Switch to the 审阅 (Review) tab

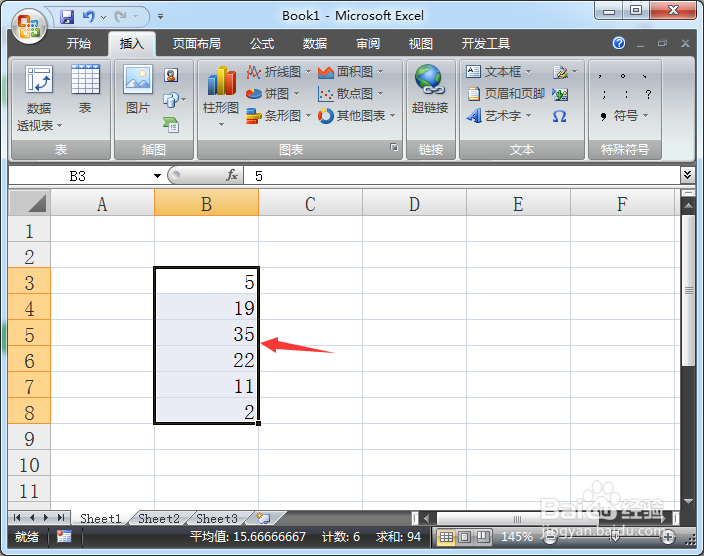[x=368, y=44]
